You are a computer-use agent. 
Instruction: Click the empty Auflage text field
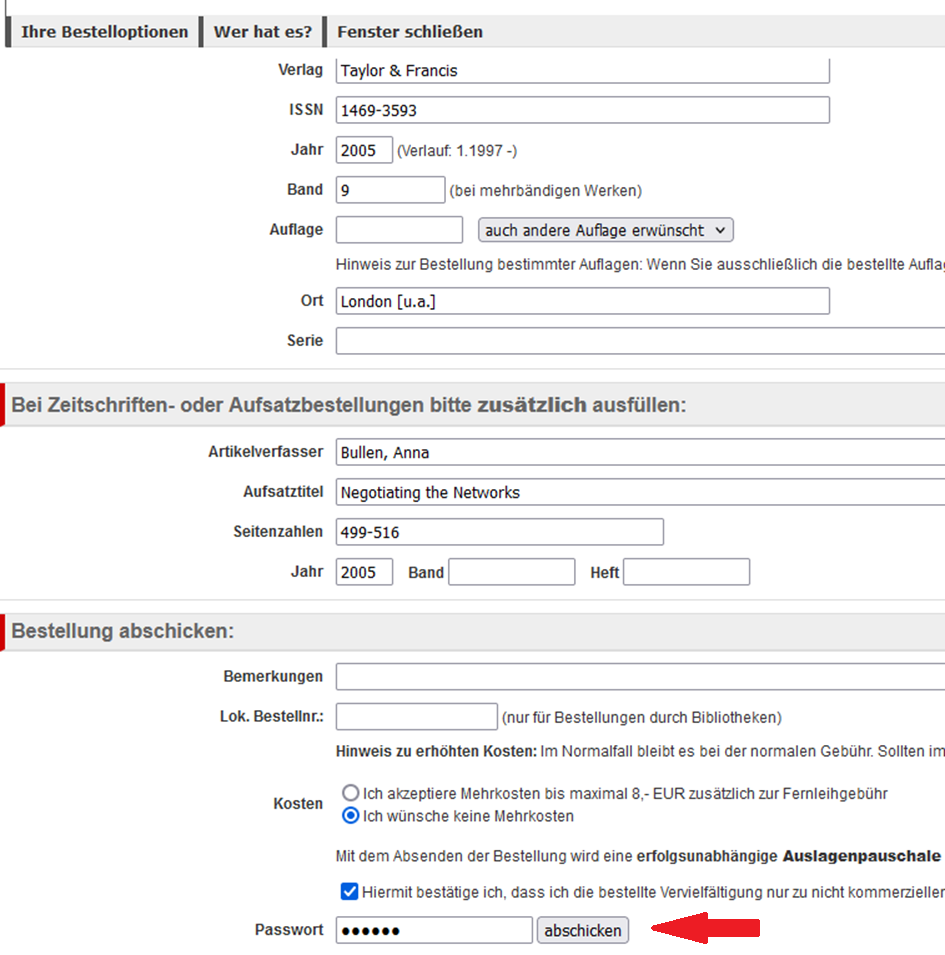[399, 230]
